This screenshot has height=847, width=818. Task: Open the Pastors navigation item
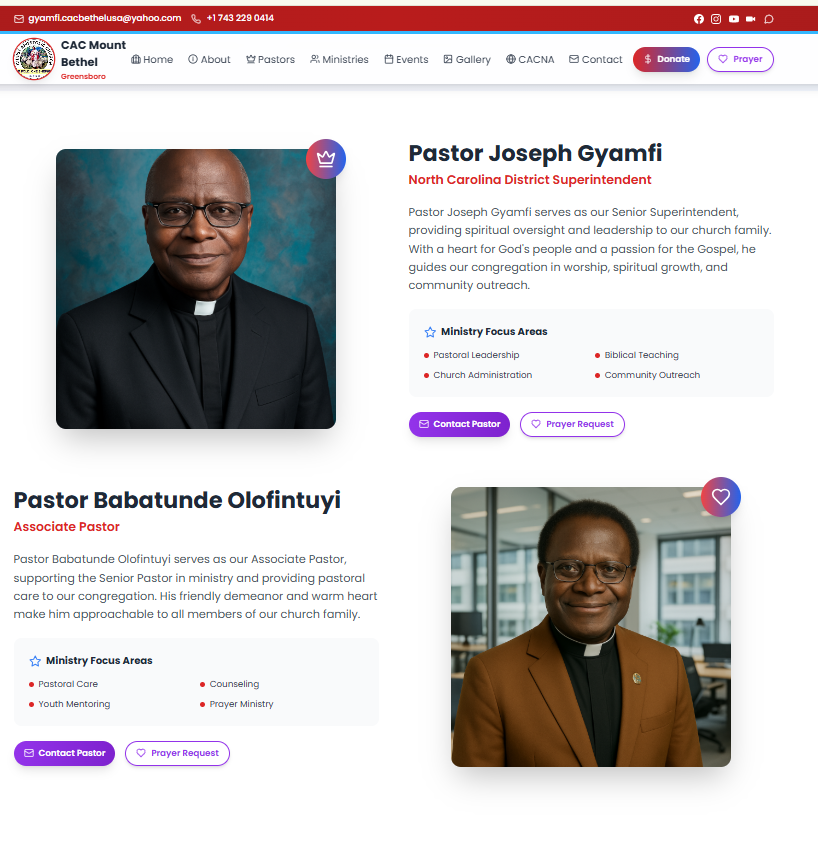click(x=270, y=59)
